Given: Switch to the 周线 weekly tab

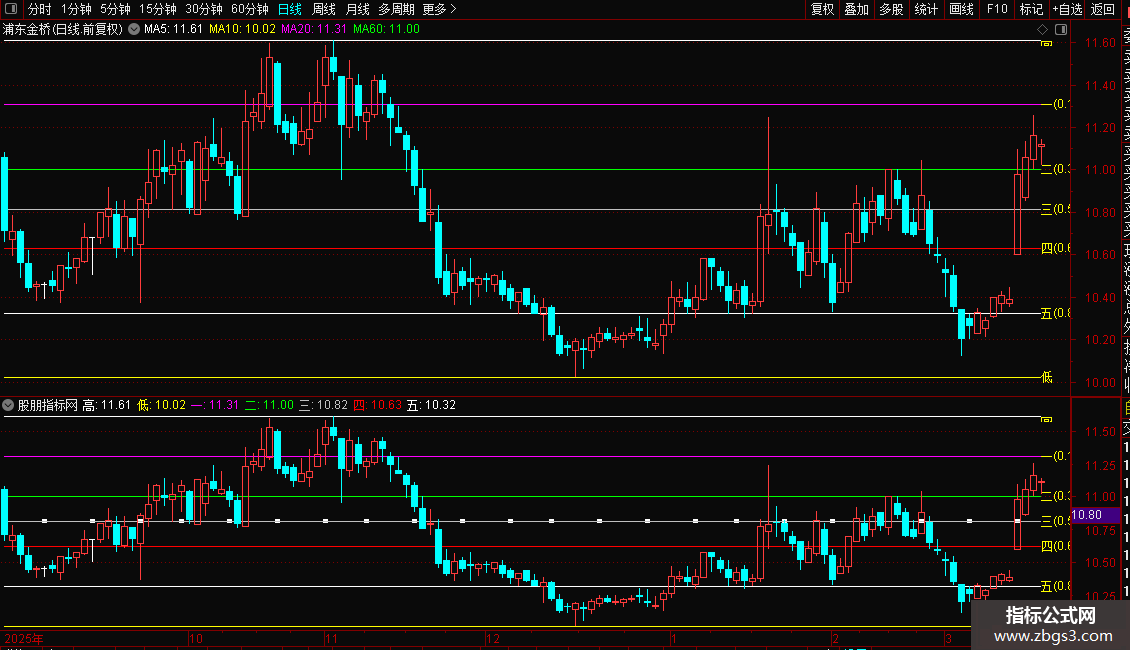Looking at the screenshot, I should pos(324,9).
